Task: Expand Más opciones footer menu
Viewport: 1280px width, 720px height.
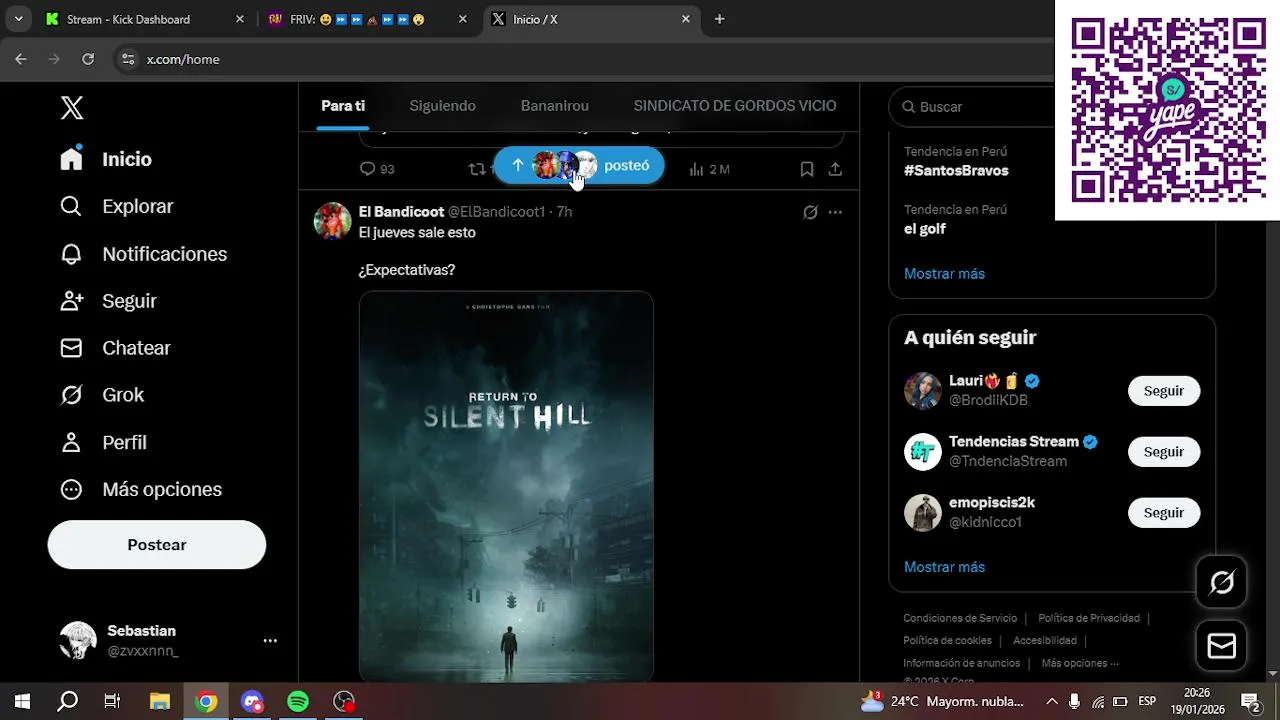Action: point(1080,663)
